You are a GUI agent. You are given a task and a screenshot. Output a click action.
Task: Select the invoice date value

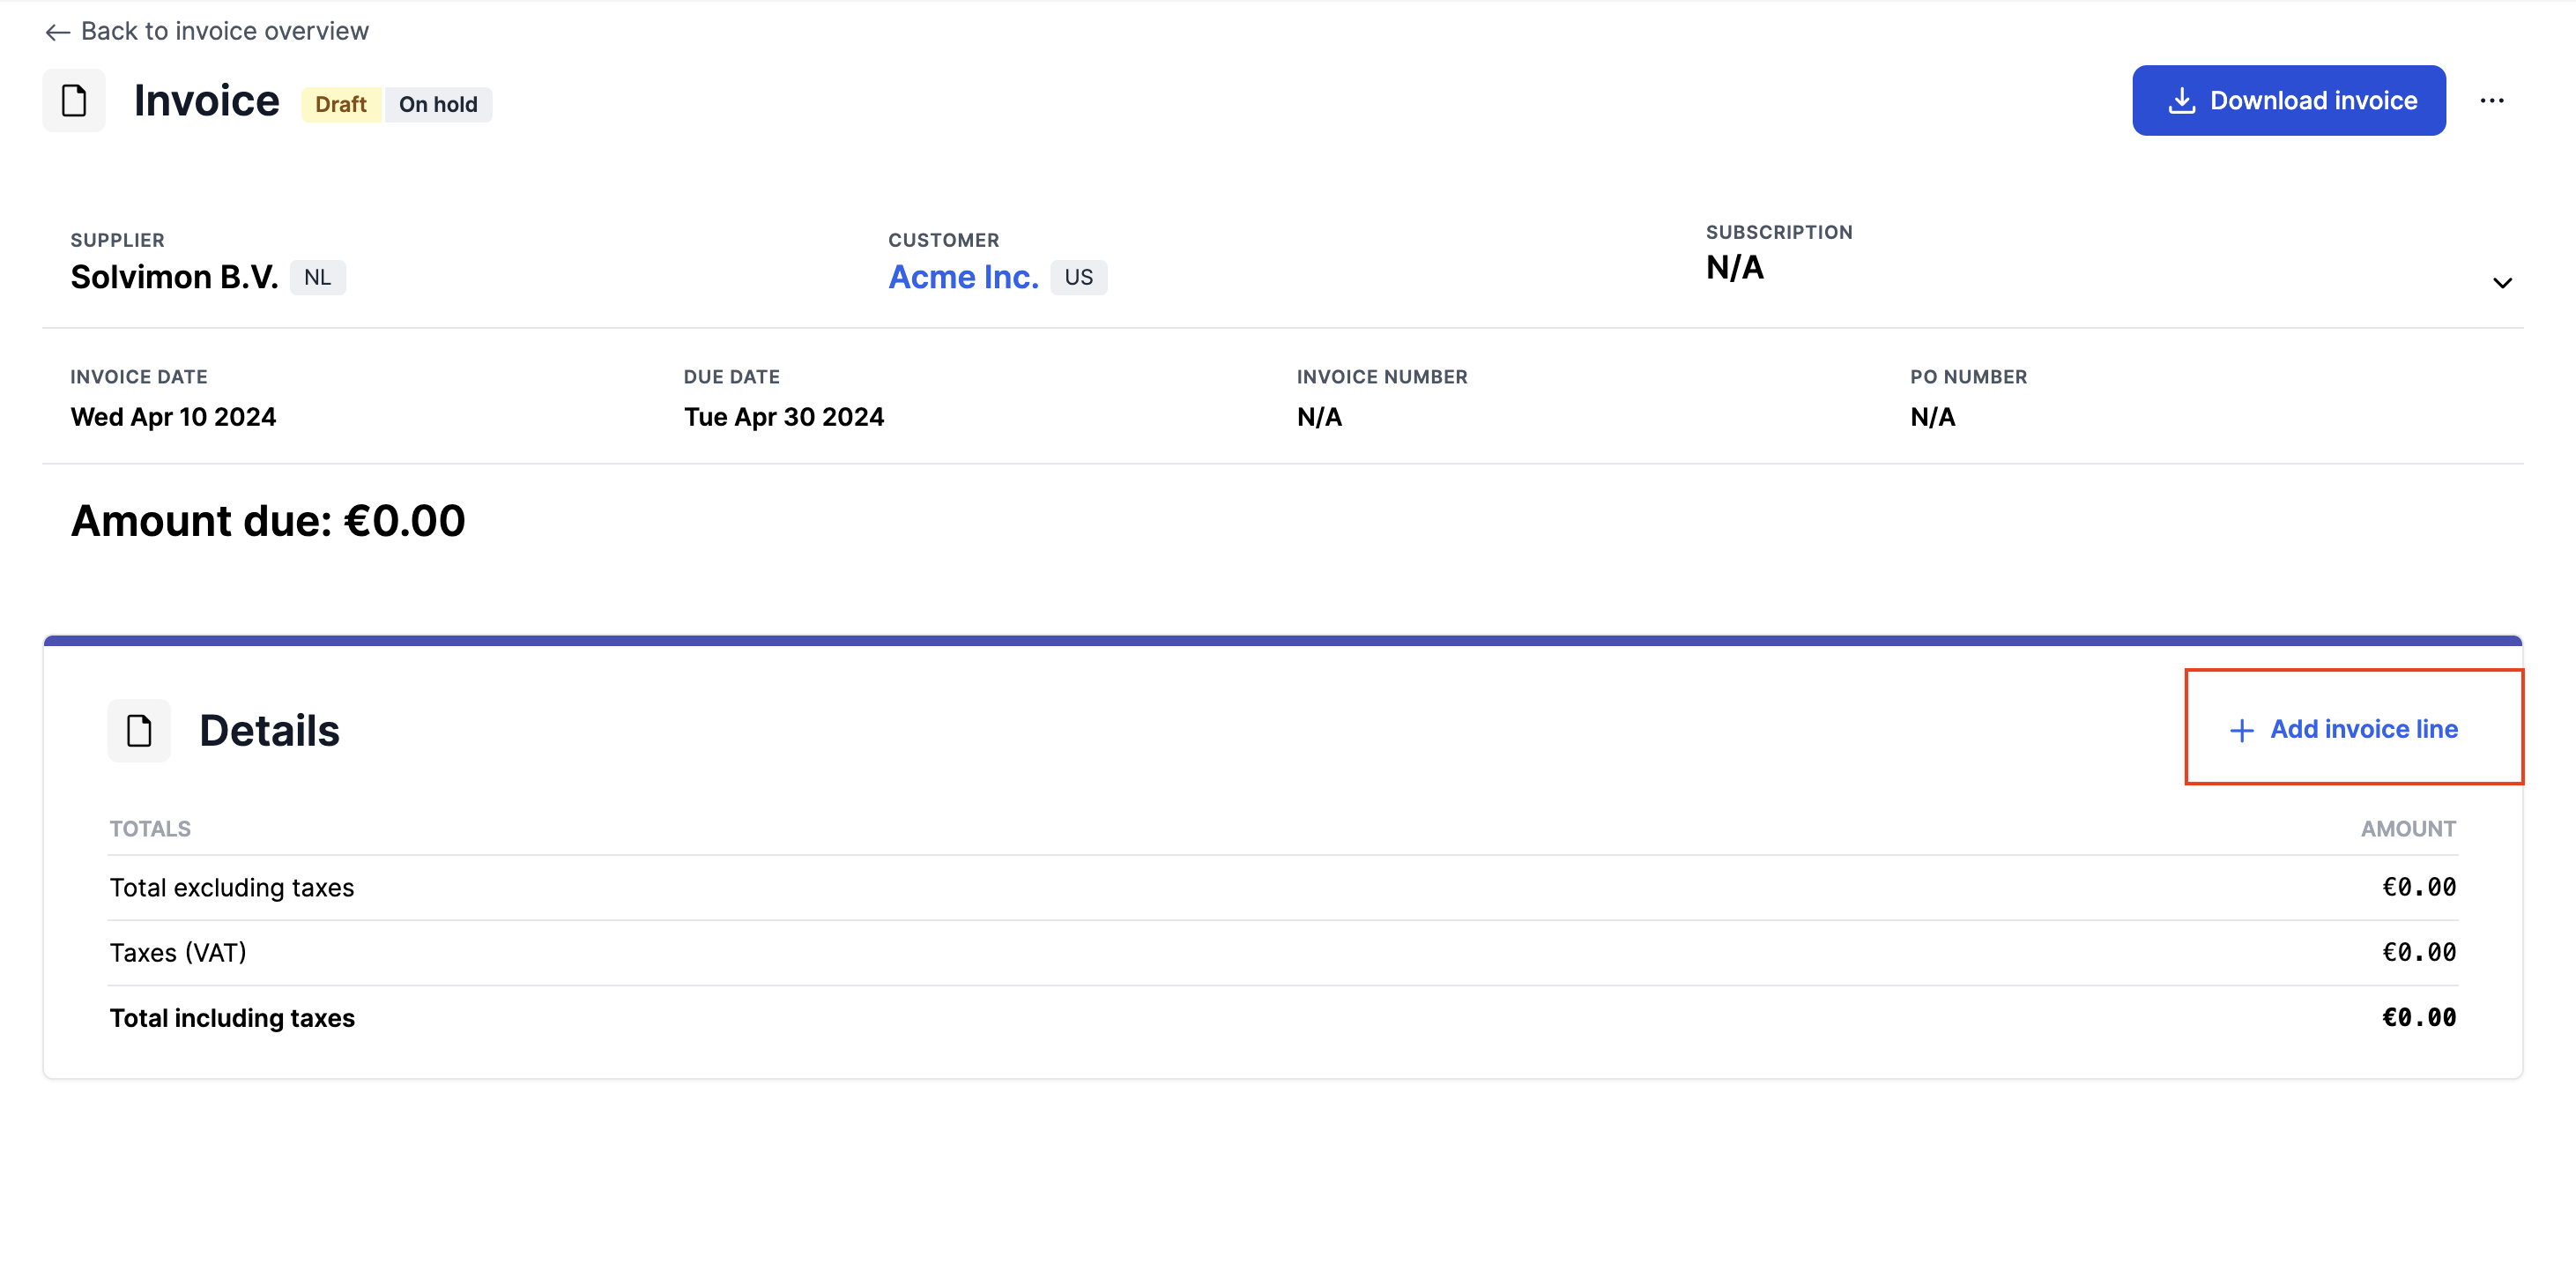coord(173,417)
